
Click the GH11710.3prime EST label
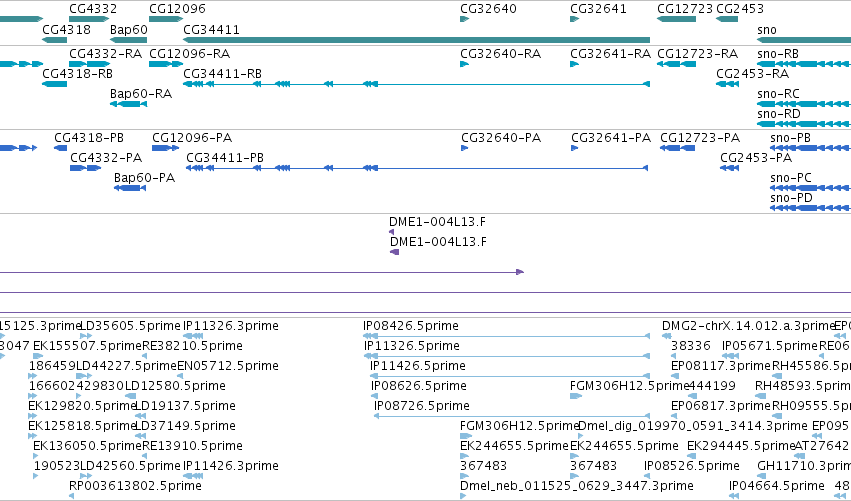[804, 466]
